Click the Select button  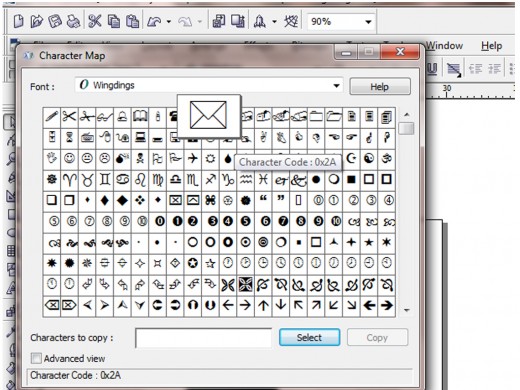[309, 337]
